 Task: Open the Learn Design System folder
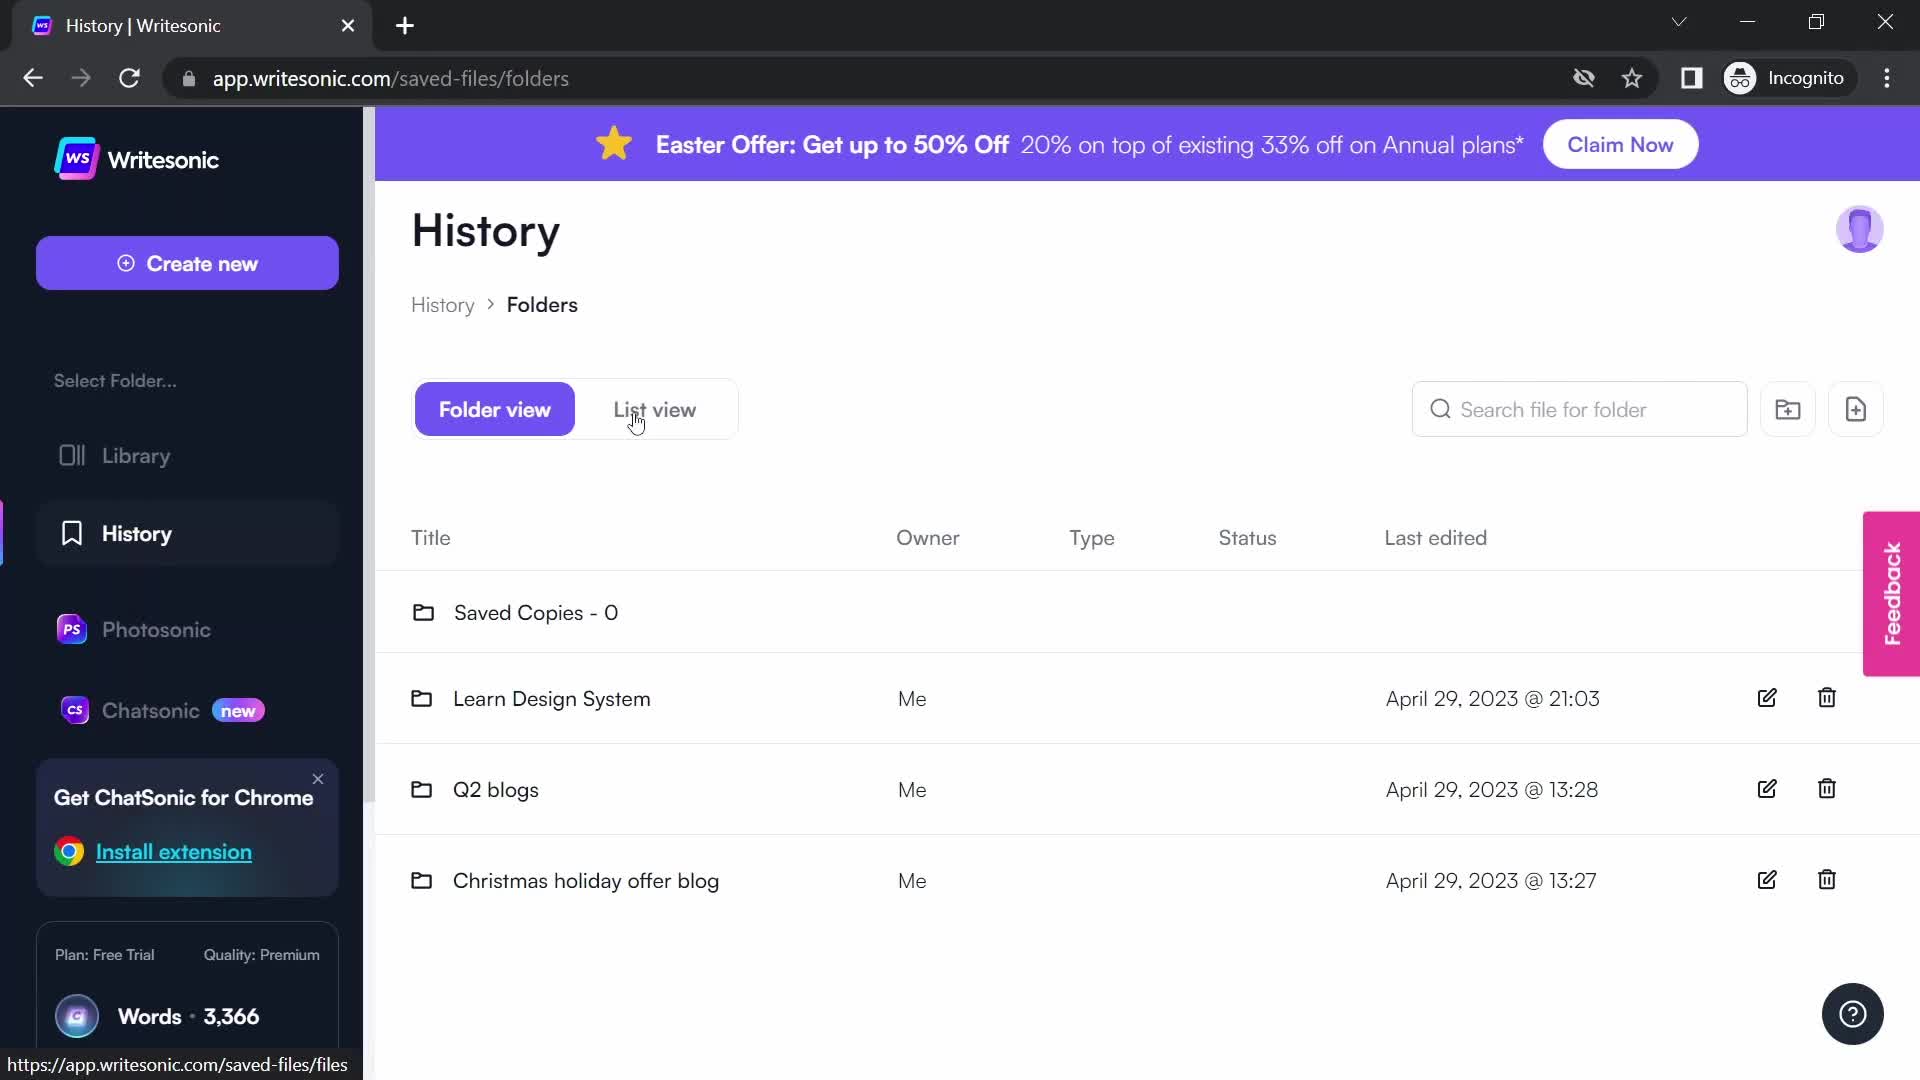pyautogui.click(x=553, y=699)
